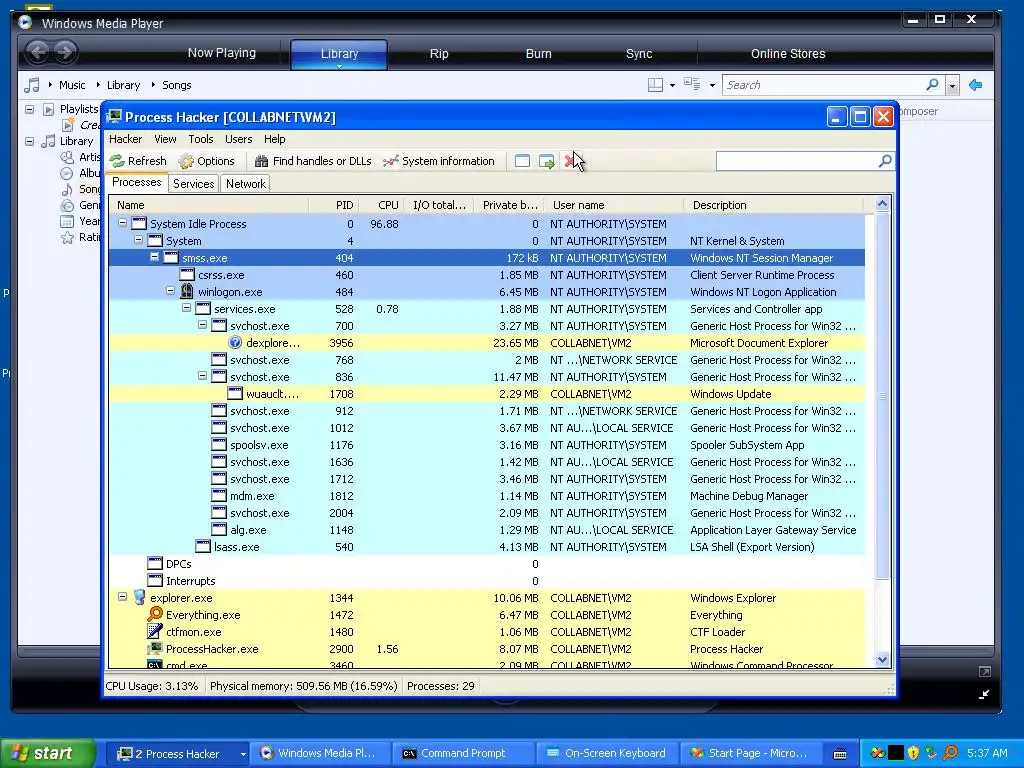Click the security shield tray icon
The width and height of the screenshot is (1024, 768).
click(914, 753)
